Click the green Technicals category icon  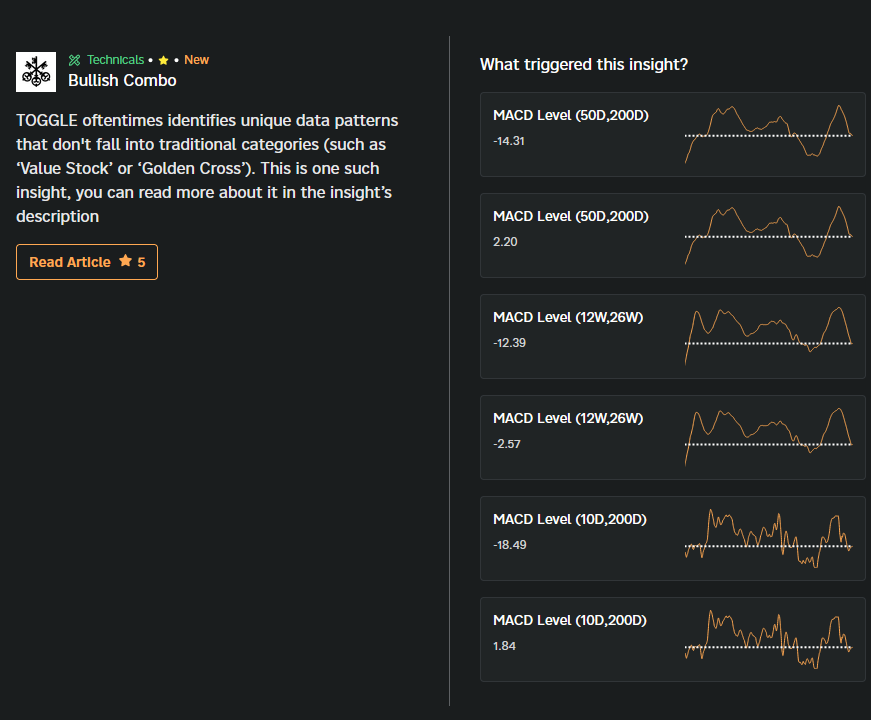point(74,60)
